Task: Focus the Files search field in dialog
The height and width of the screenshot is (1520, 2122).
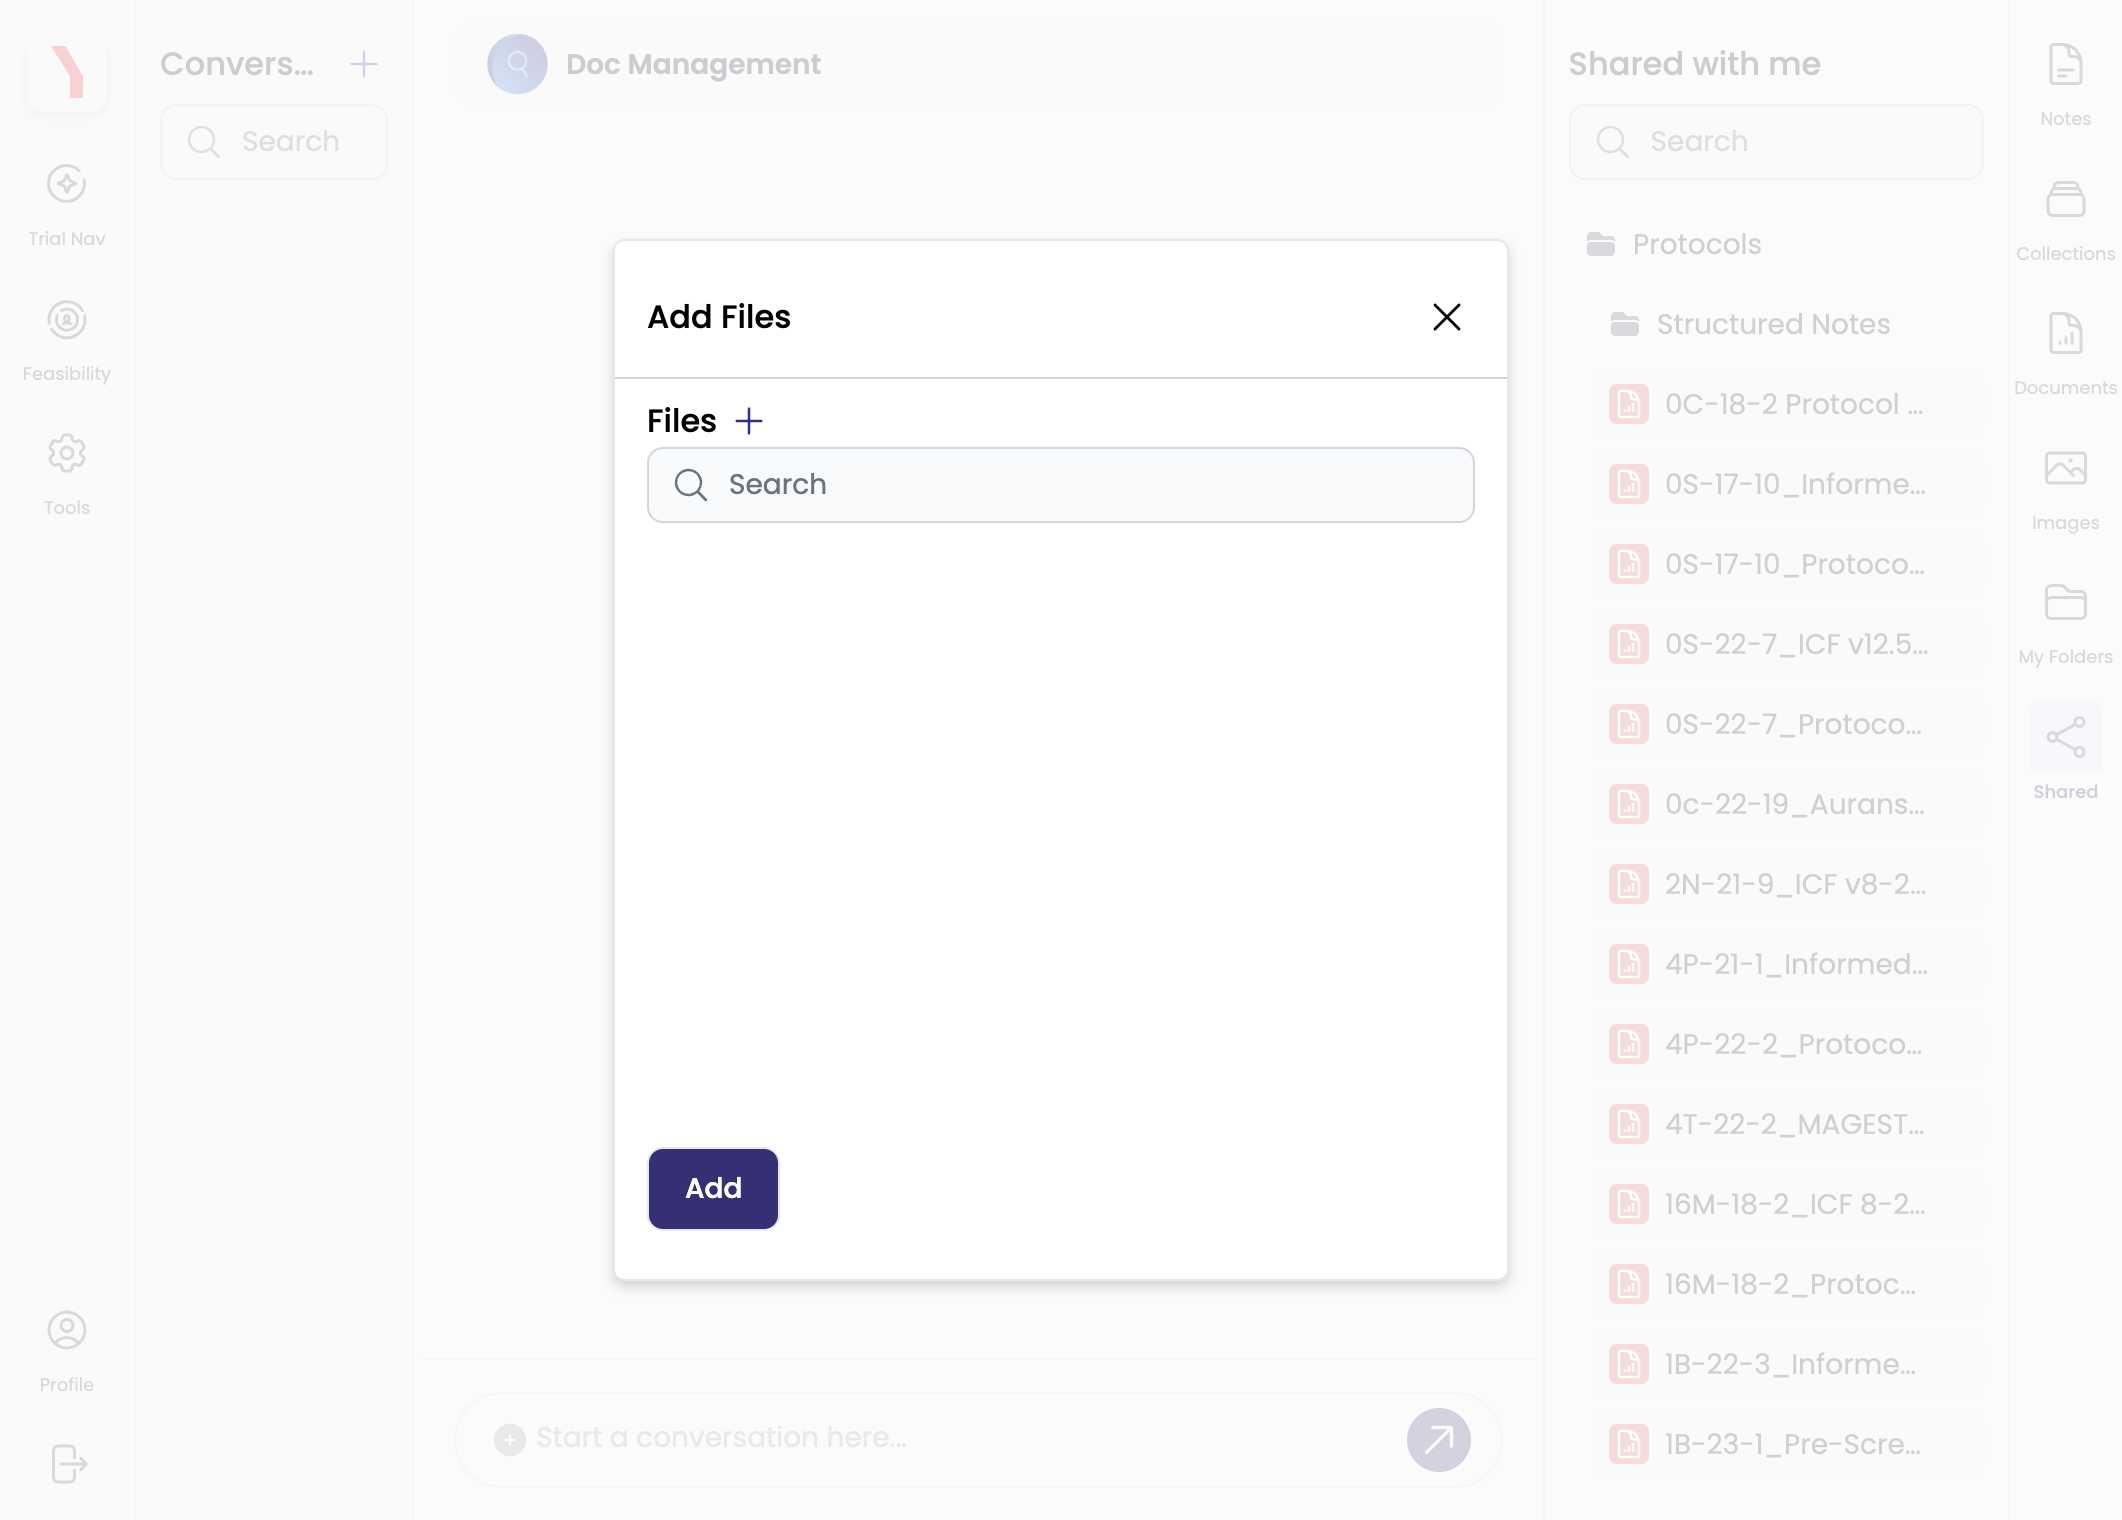Action: (1060, 485)
